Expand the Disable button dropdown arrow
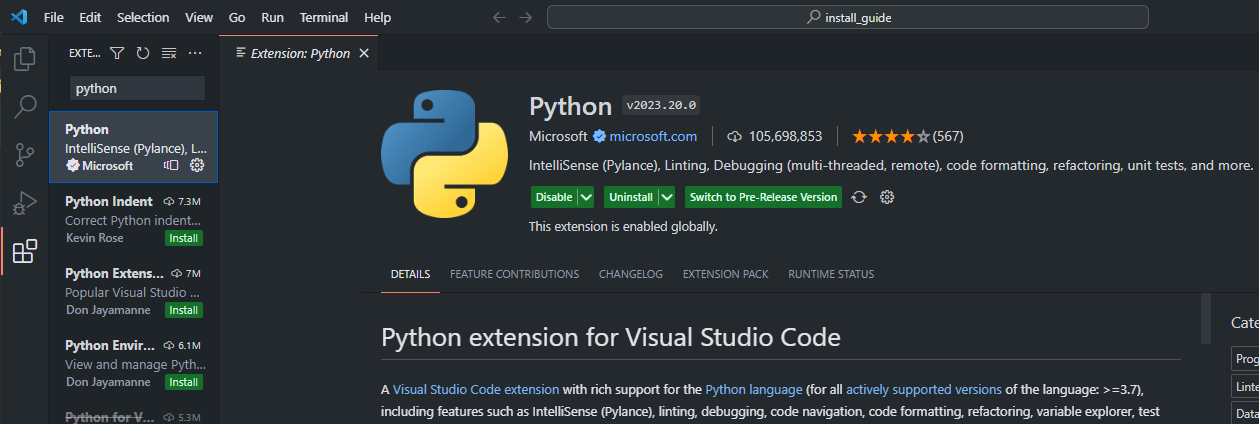The height and width of the screenshot is (424, 1259). 586,197
